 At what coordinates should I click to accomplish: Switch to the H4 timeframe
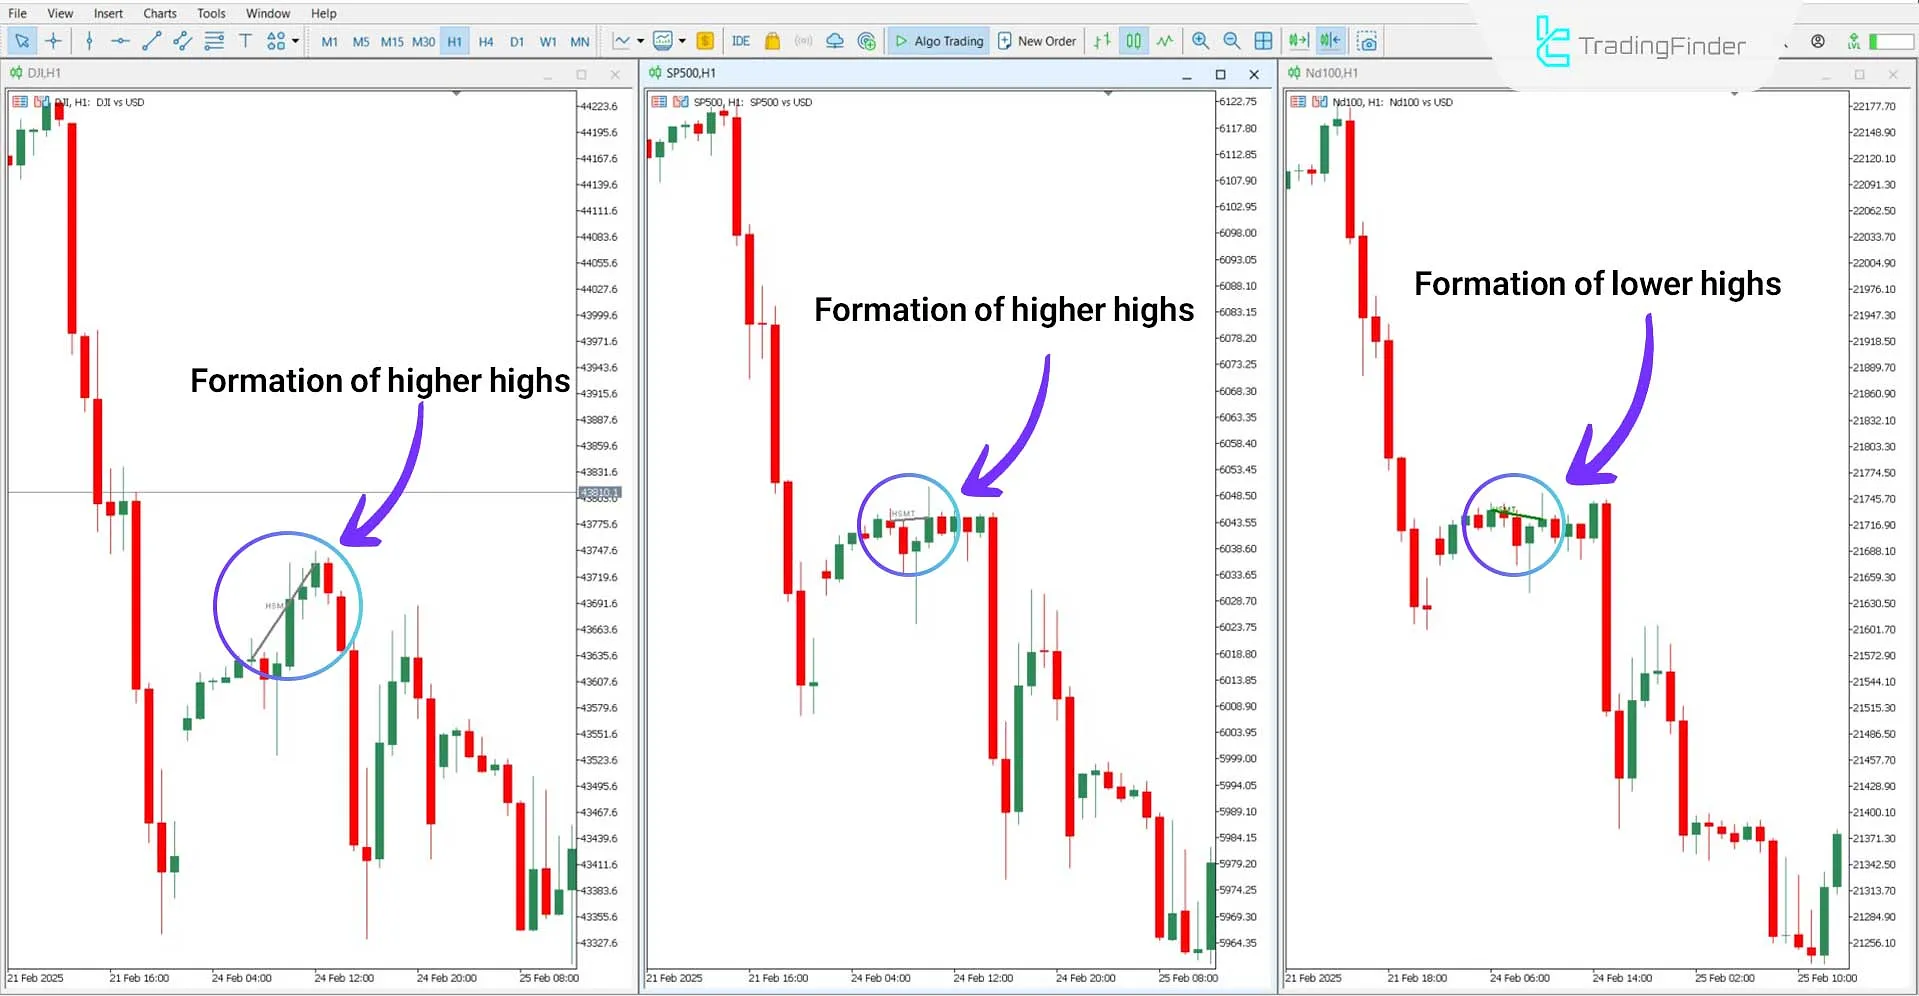click(486, 41)
